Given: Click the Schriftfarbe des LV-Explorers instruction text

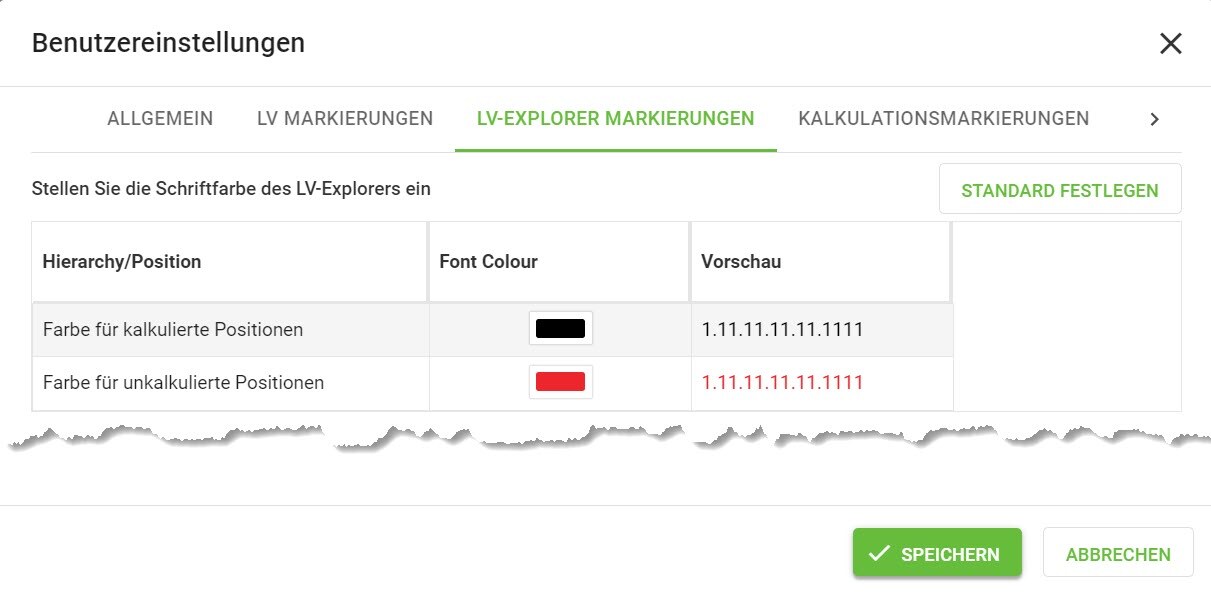Looking at the screenshot, I should pyautogui.click(x=231, y=188).
